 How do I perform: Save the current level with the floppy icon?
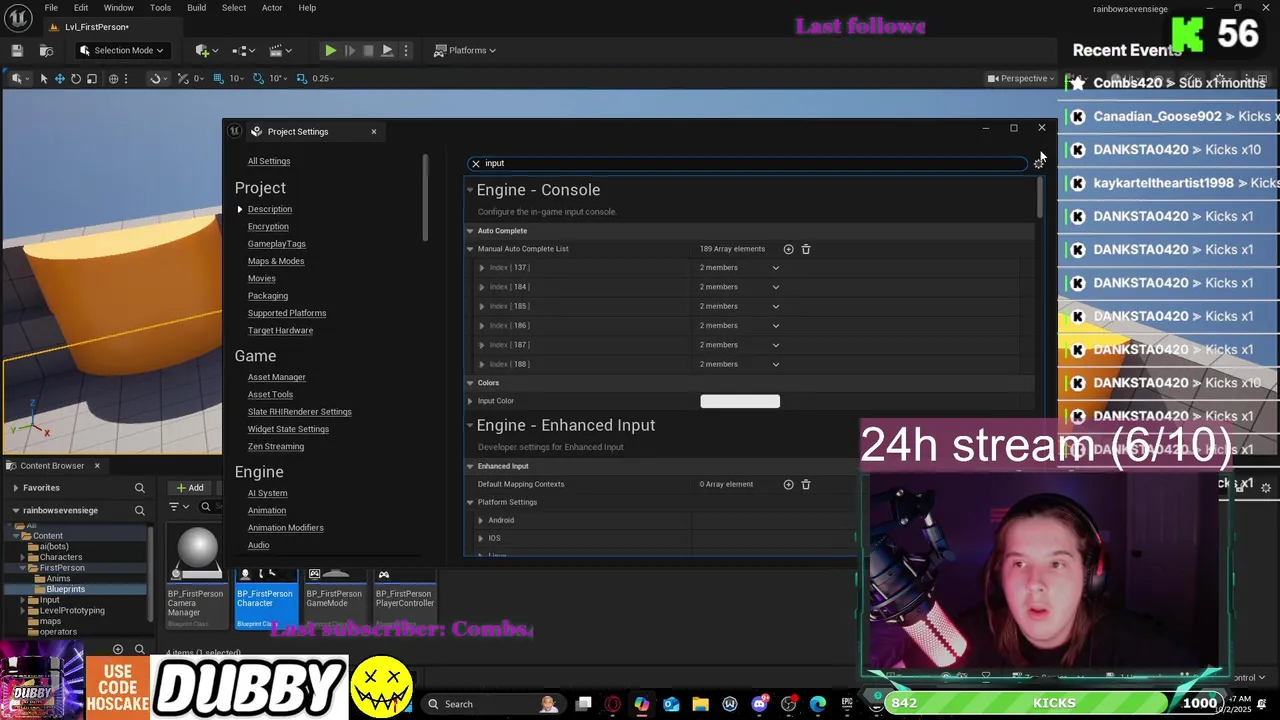click(x=17, y=50)
